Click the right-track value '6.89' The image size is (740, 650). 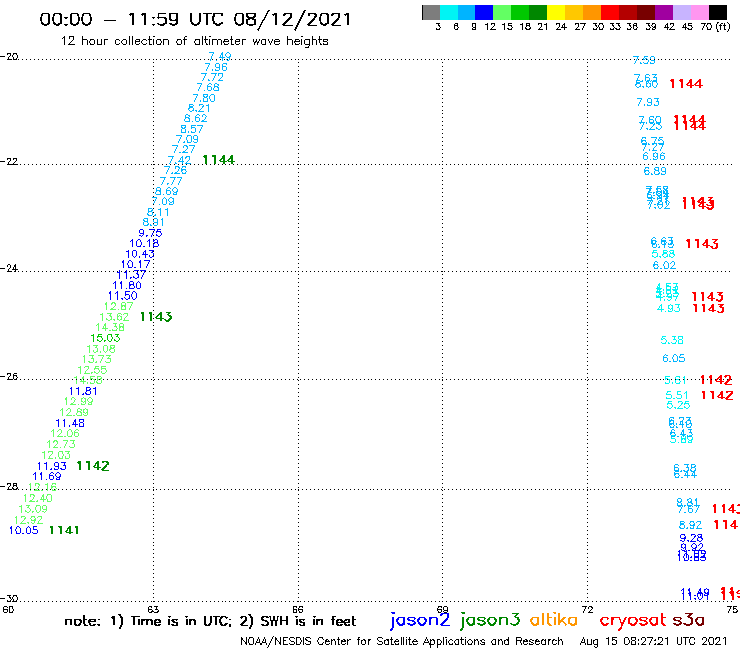tap(655, 171)
